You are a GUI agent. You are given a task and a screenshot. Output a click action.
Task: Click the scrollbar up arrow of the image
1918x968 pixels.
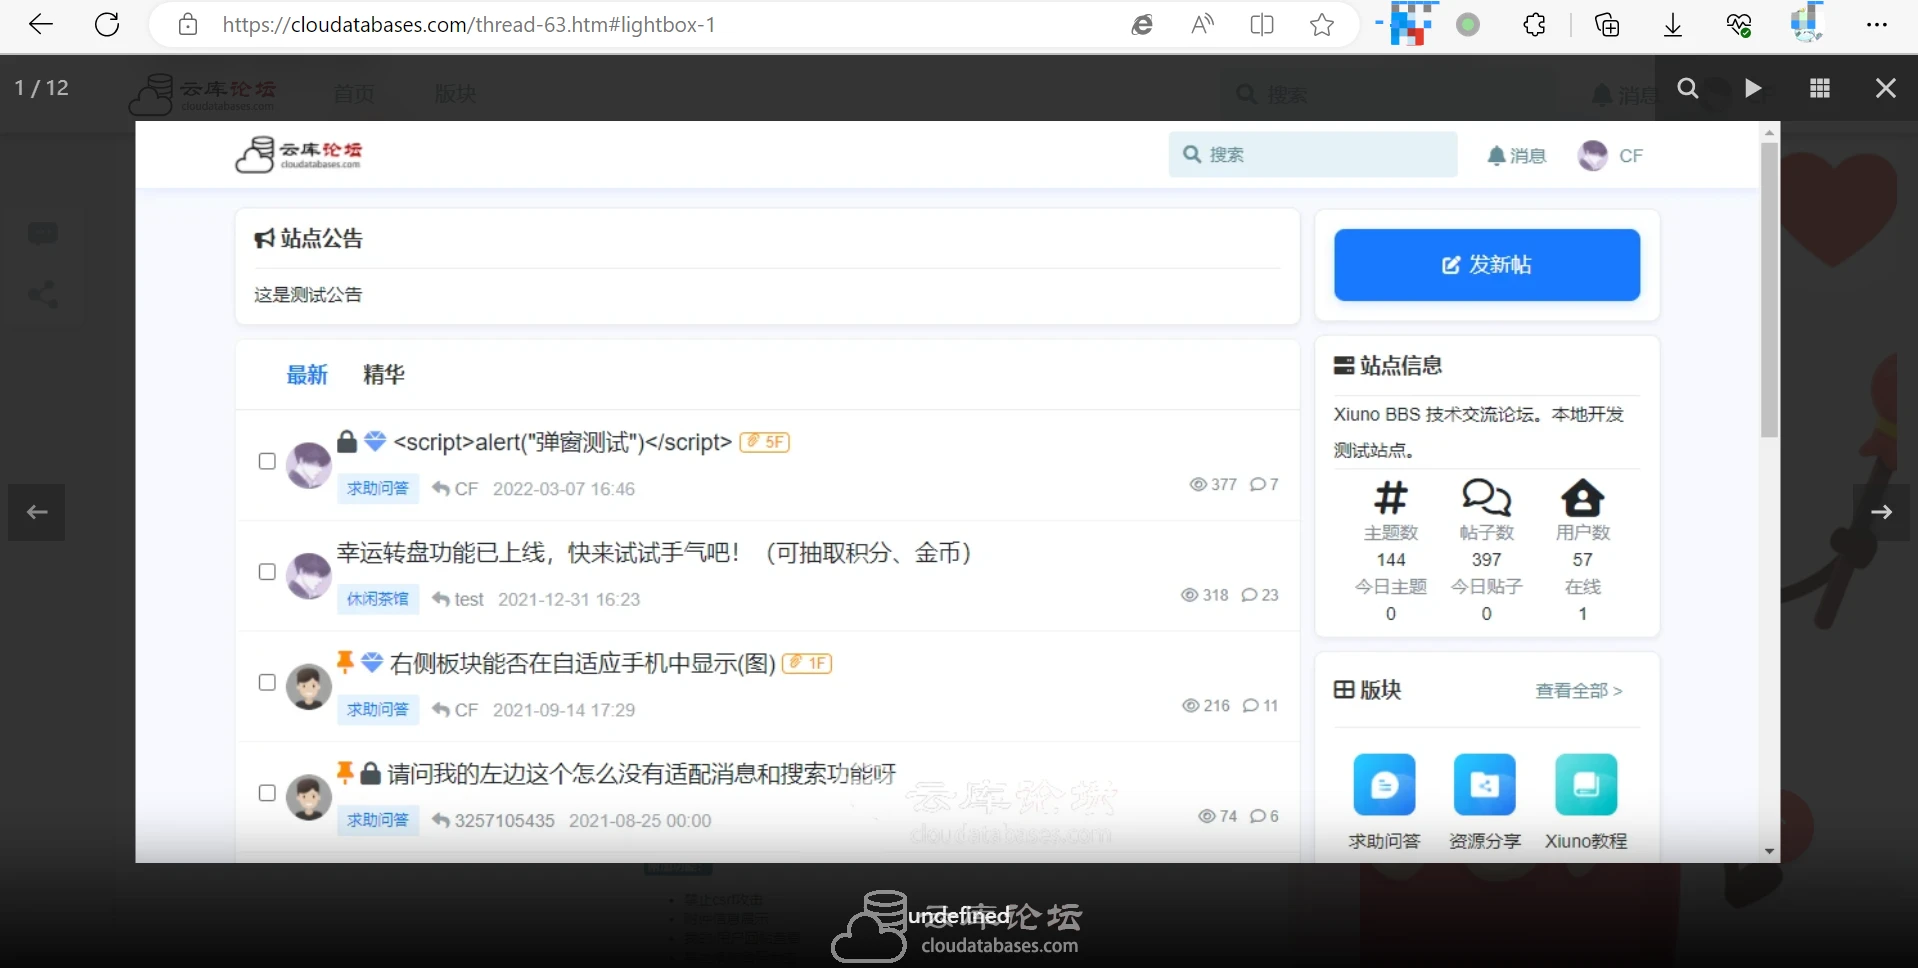[x=1770, y=132]
